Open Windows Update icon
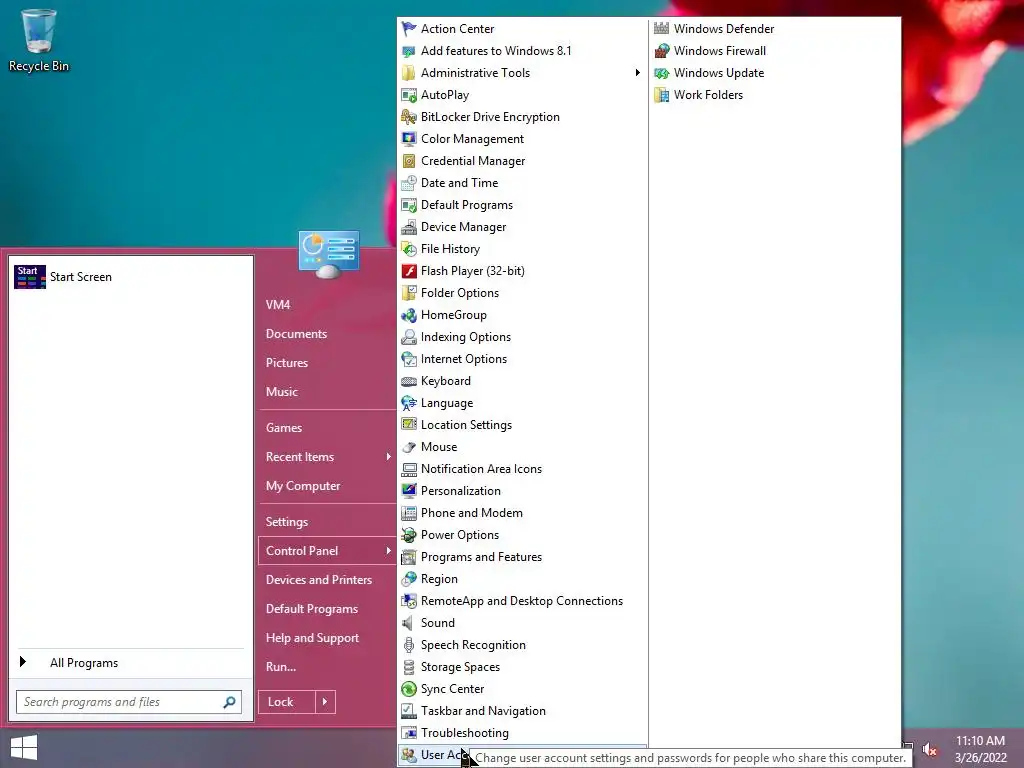The height and width of the screenshot is (768, 1024). tap(662, 73)
